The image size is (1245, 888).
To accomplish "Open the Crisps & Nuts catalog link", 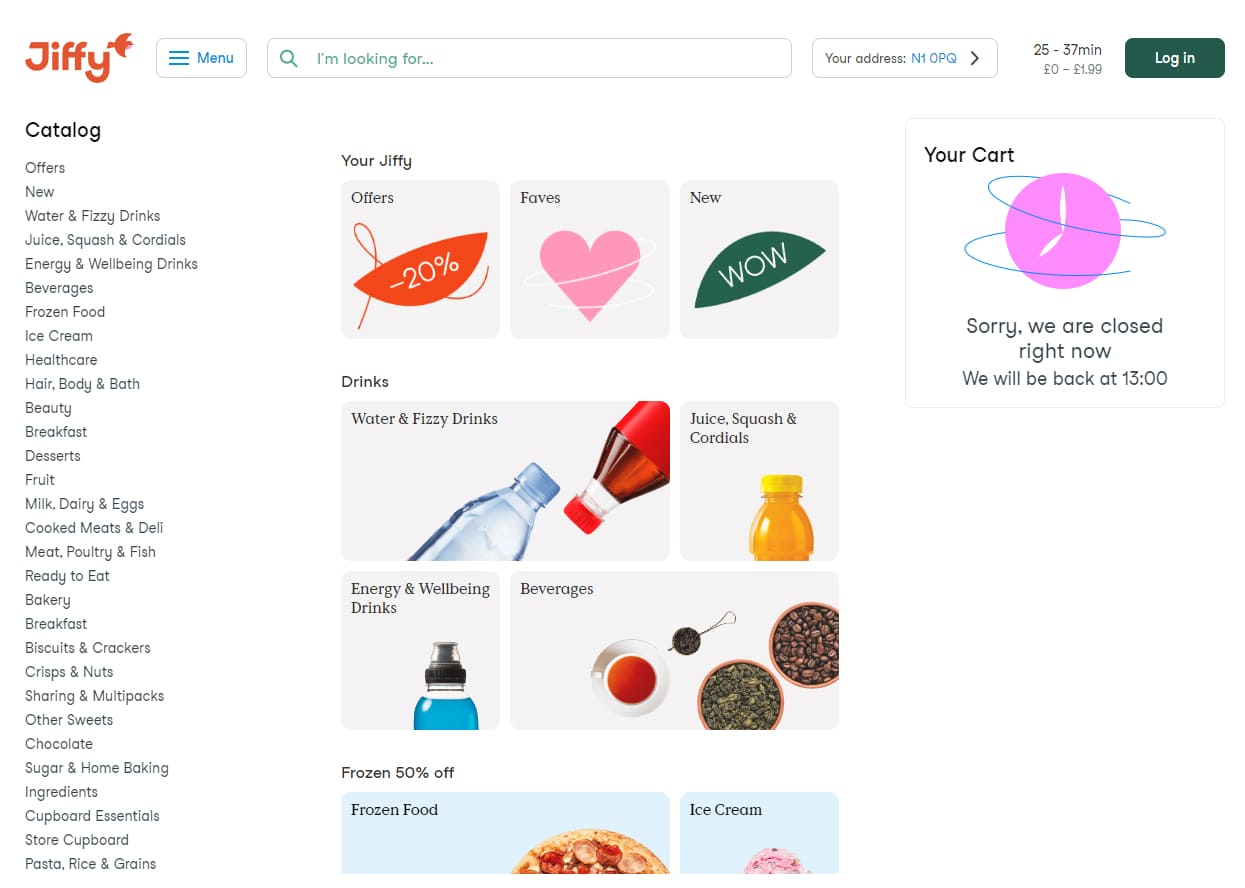I will pos(69,672).
